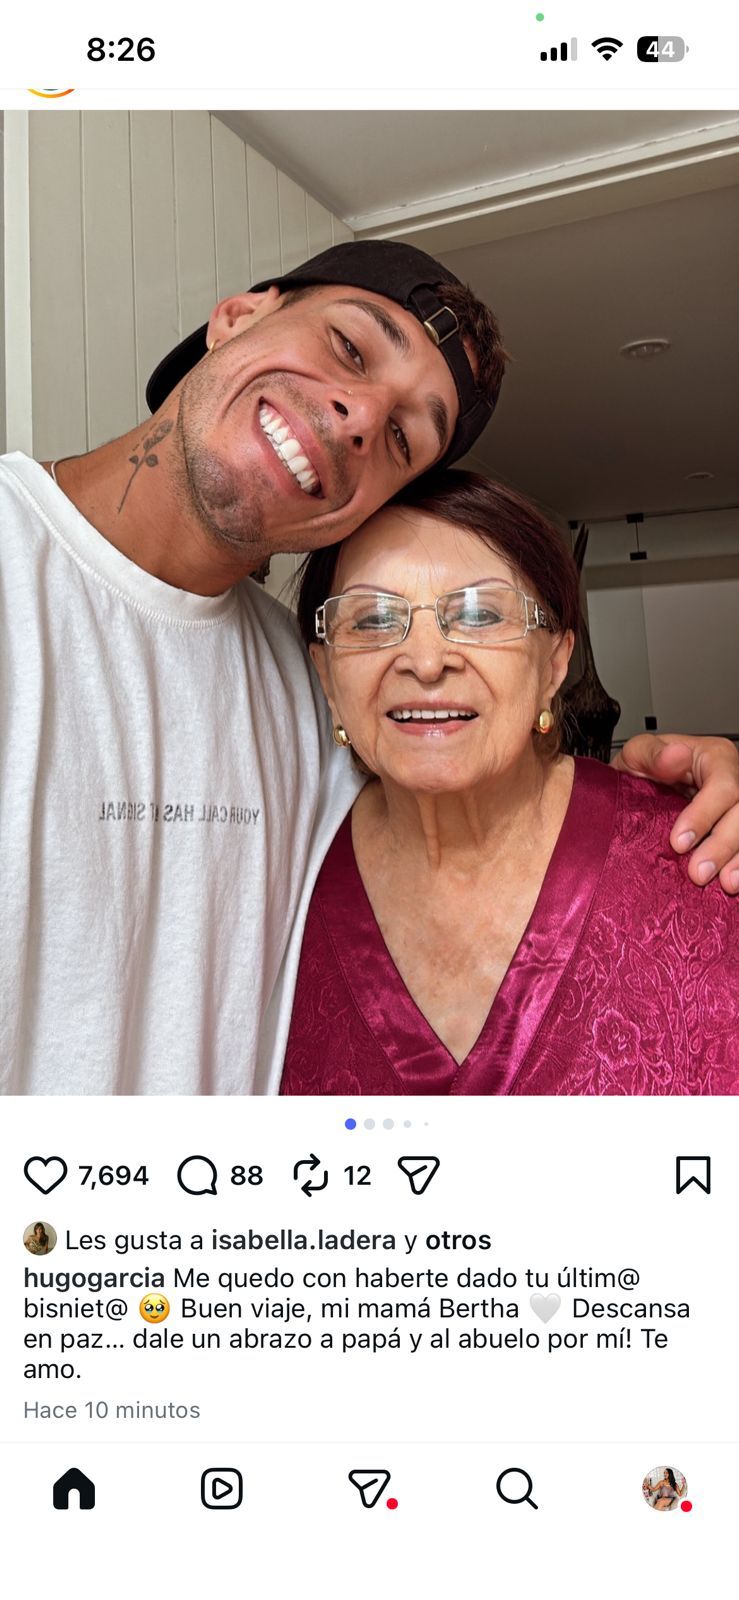Tap the battery indicator in status bar
Image resolution: width=739 pixels, height=1600 pixels.
662,49
